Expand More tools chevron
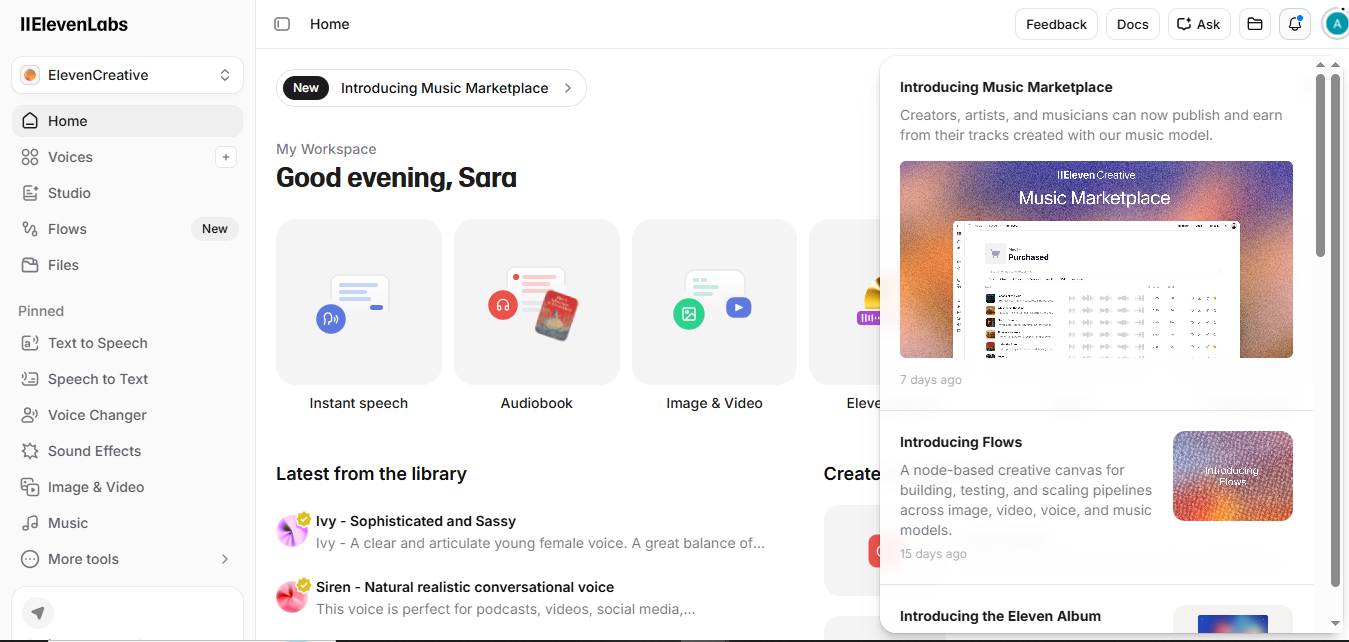 (225, 559)
